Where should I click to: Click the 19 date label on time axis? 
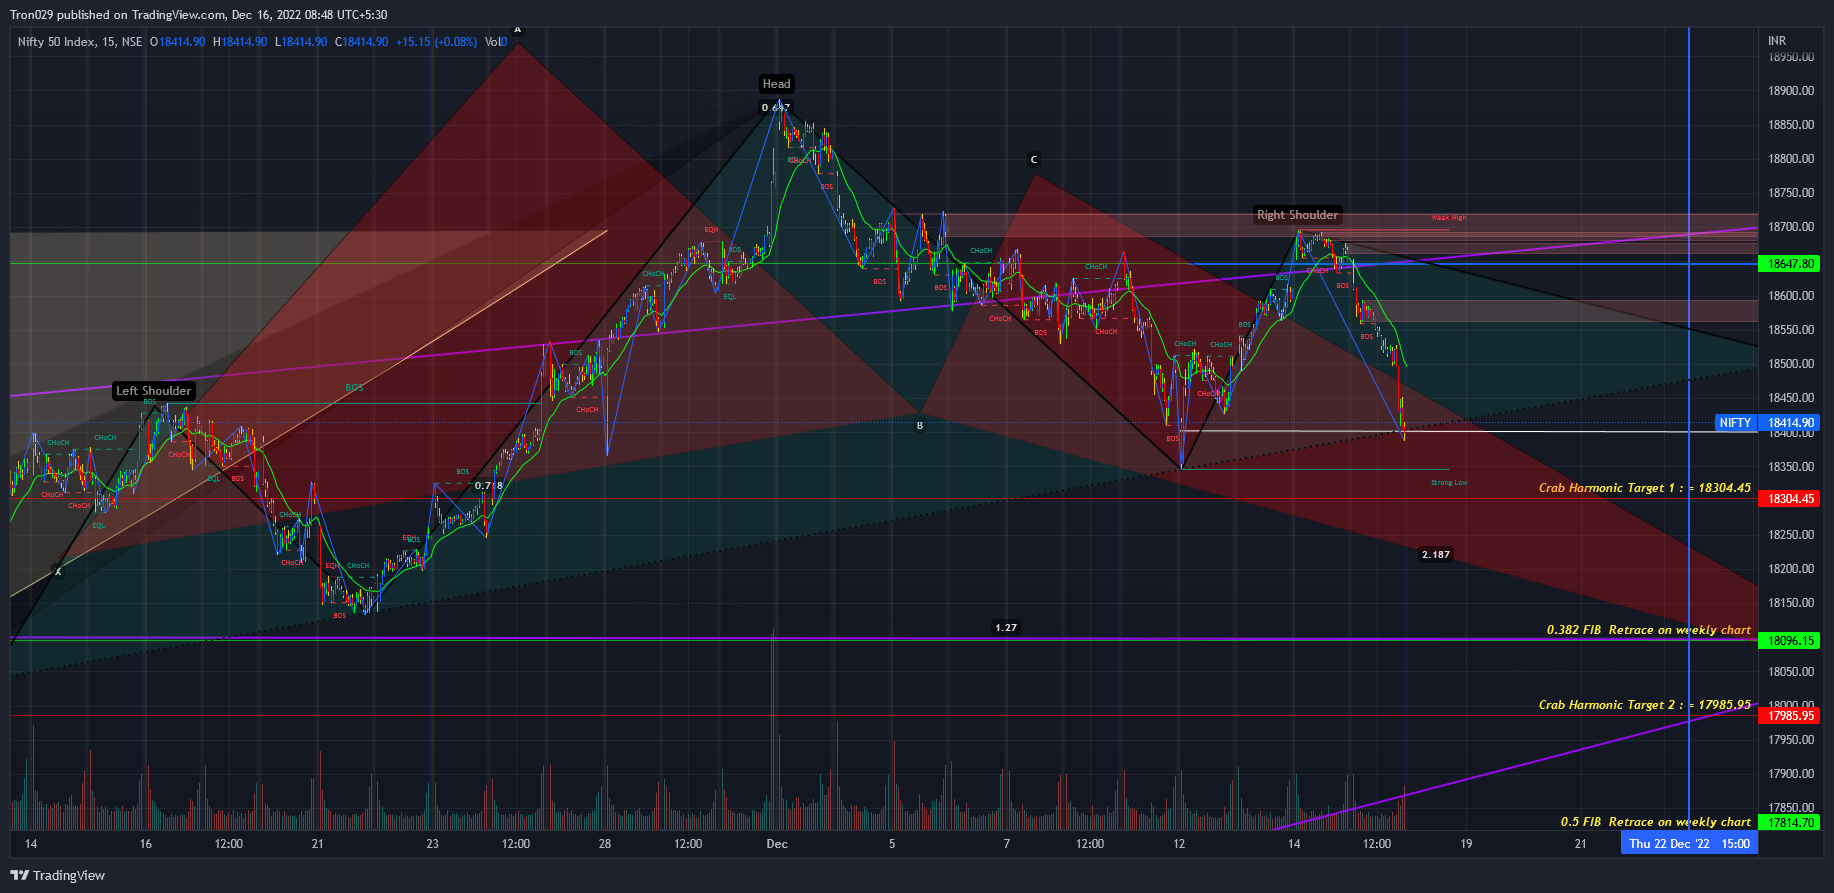pos(1466,844)
